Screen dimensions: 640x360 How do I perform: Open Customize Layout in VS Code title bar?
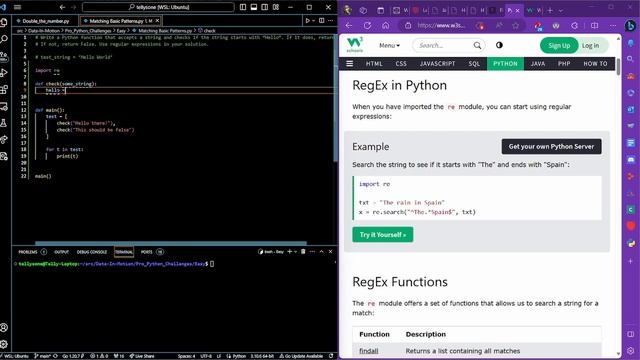(x=276, y=7)
